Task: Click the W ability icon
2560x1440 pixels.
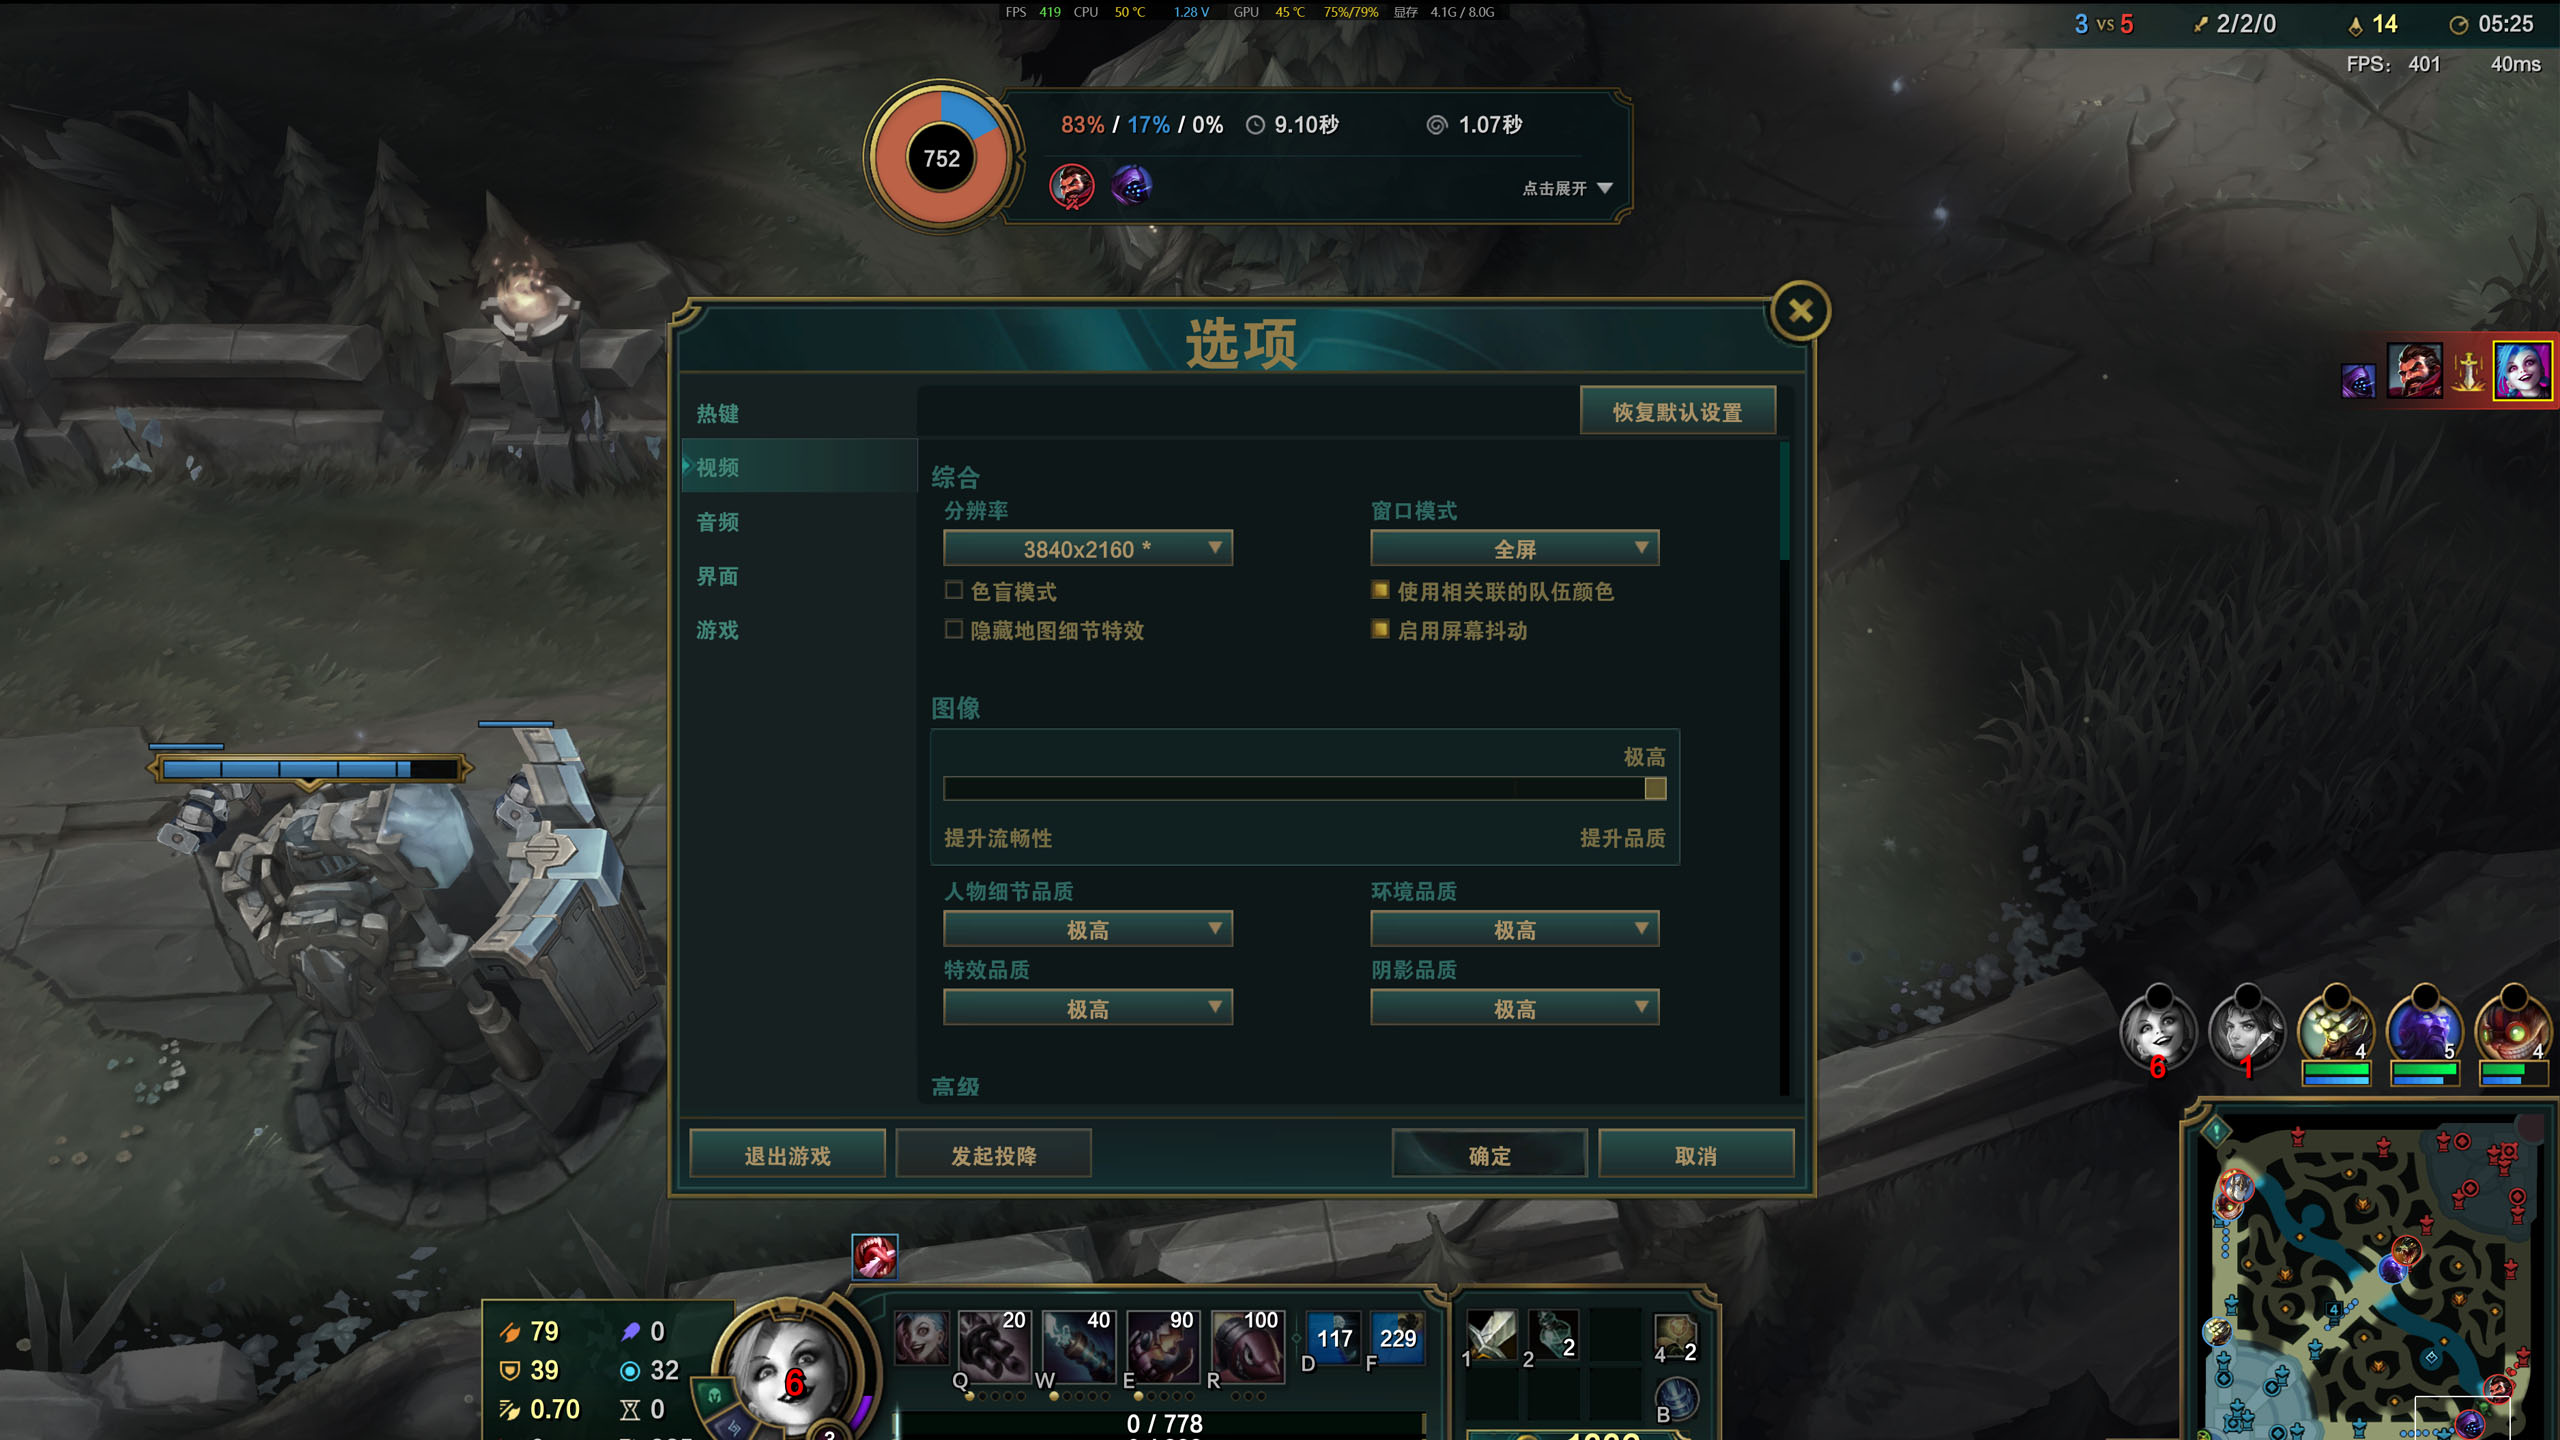Action: 1078,1345
